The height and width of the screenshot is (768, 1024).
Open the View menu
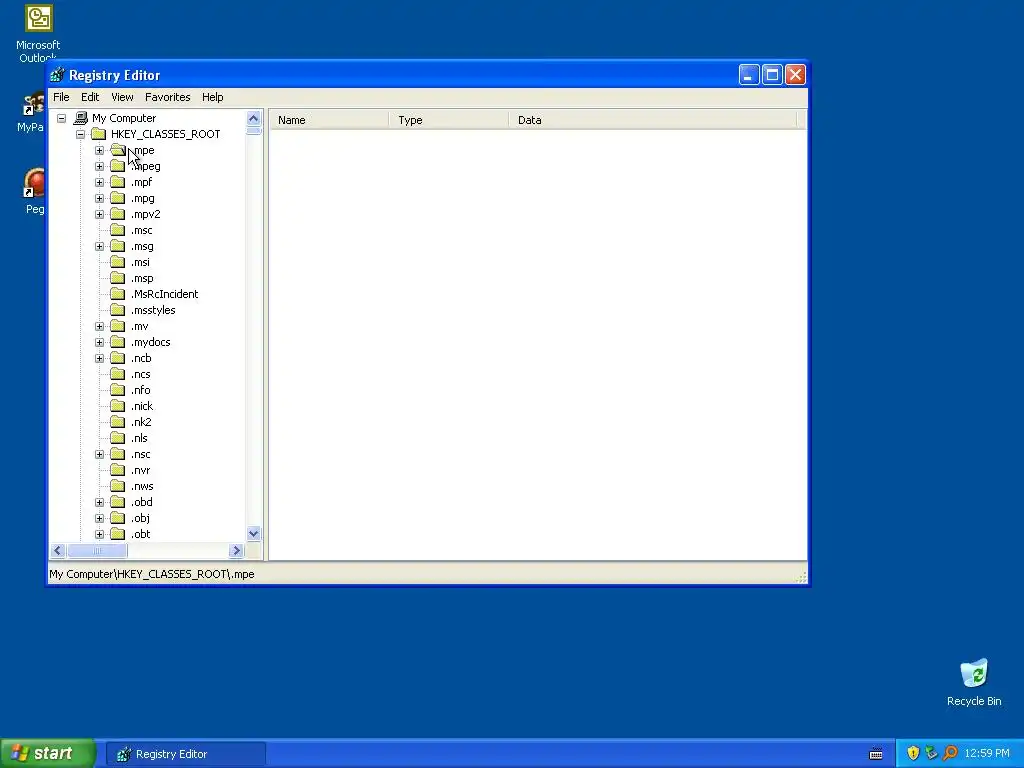[122, 97]
